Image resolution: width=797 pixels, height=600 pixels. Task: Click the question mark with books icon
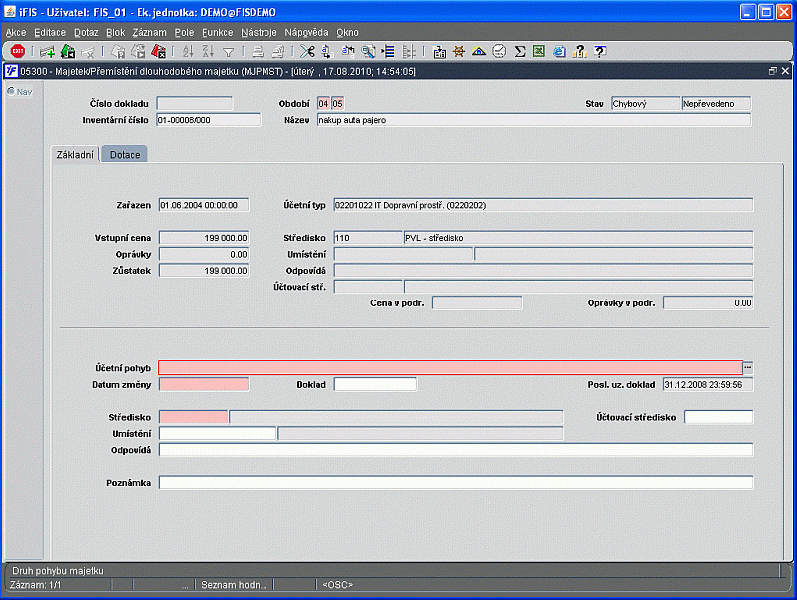click(x=579, y=51)
